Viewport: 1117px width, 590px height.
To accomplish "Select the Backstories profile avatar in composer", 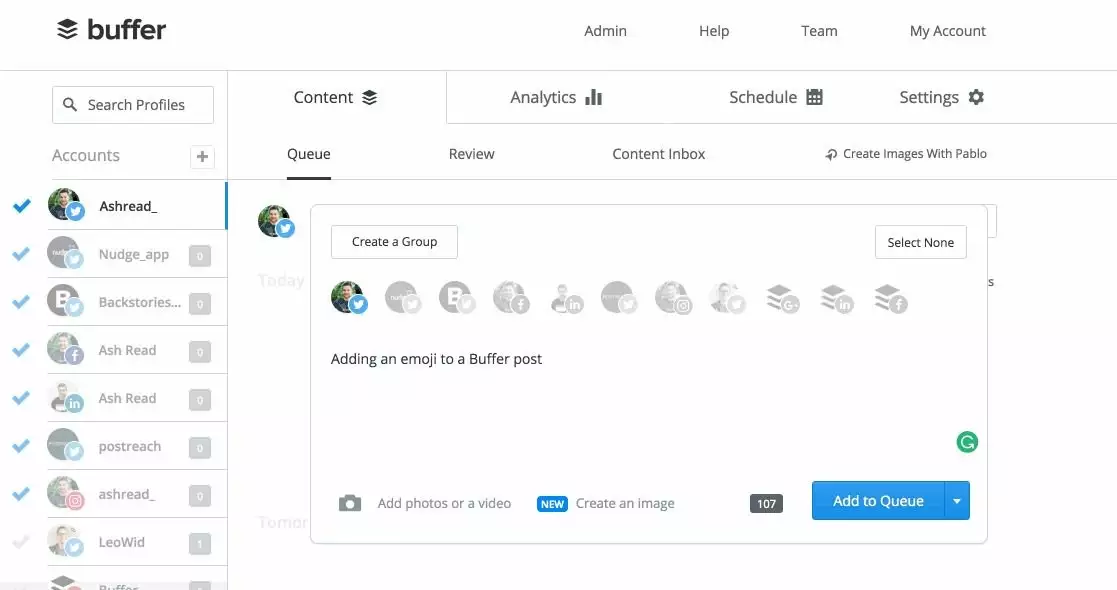I will (x=457, y=298).
